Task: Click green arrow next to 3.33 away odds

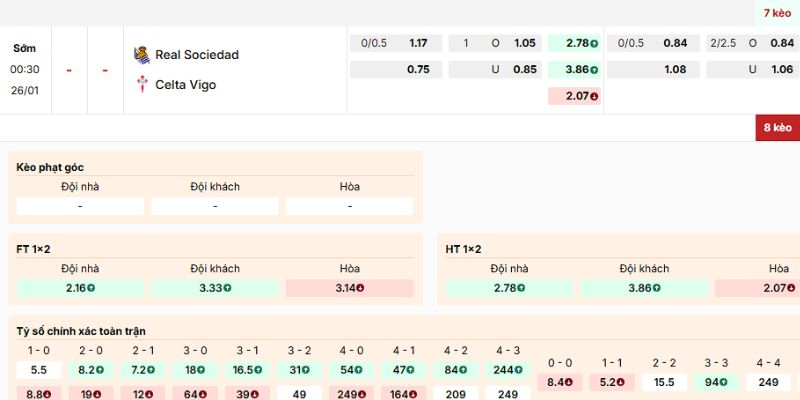Action: coord(225,288)
